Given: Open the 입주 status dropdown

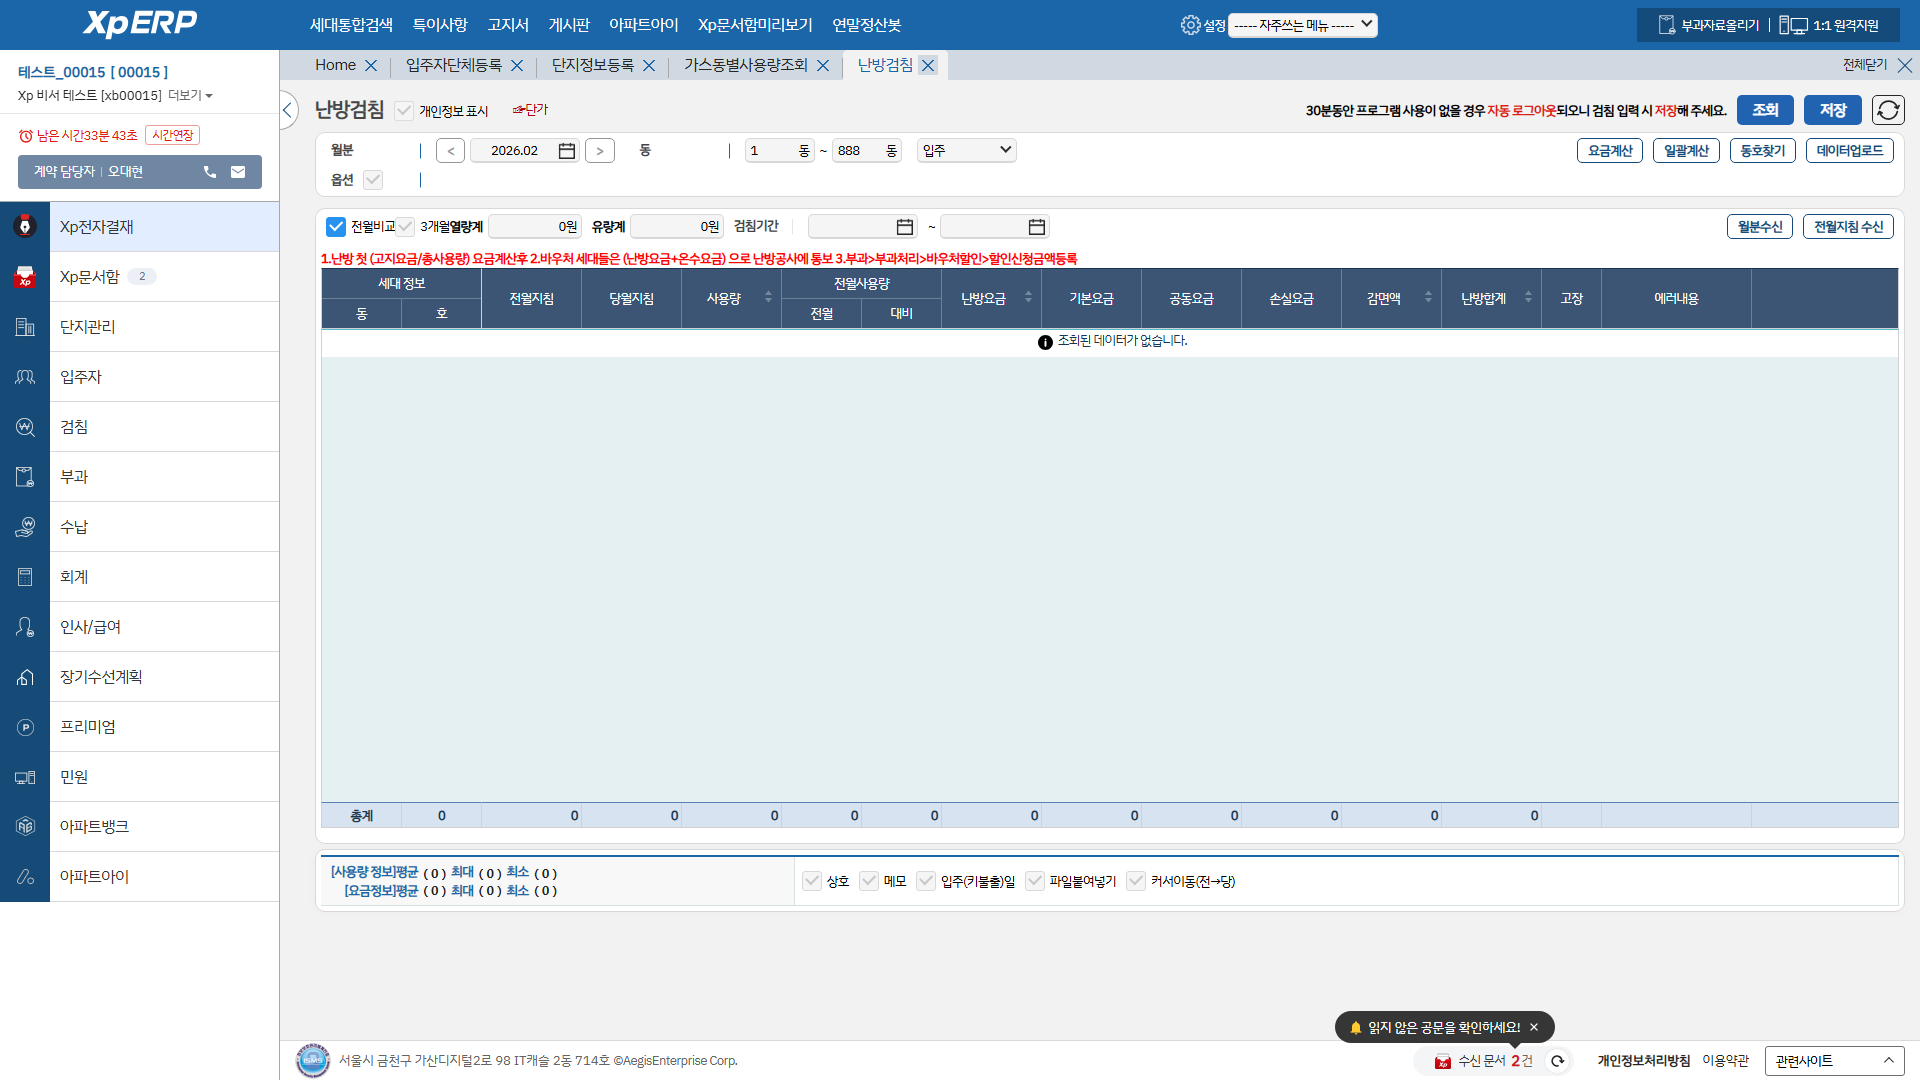Looking at the screenshot, I should (x=966, y=150).
